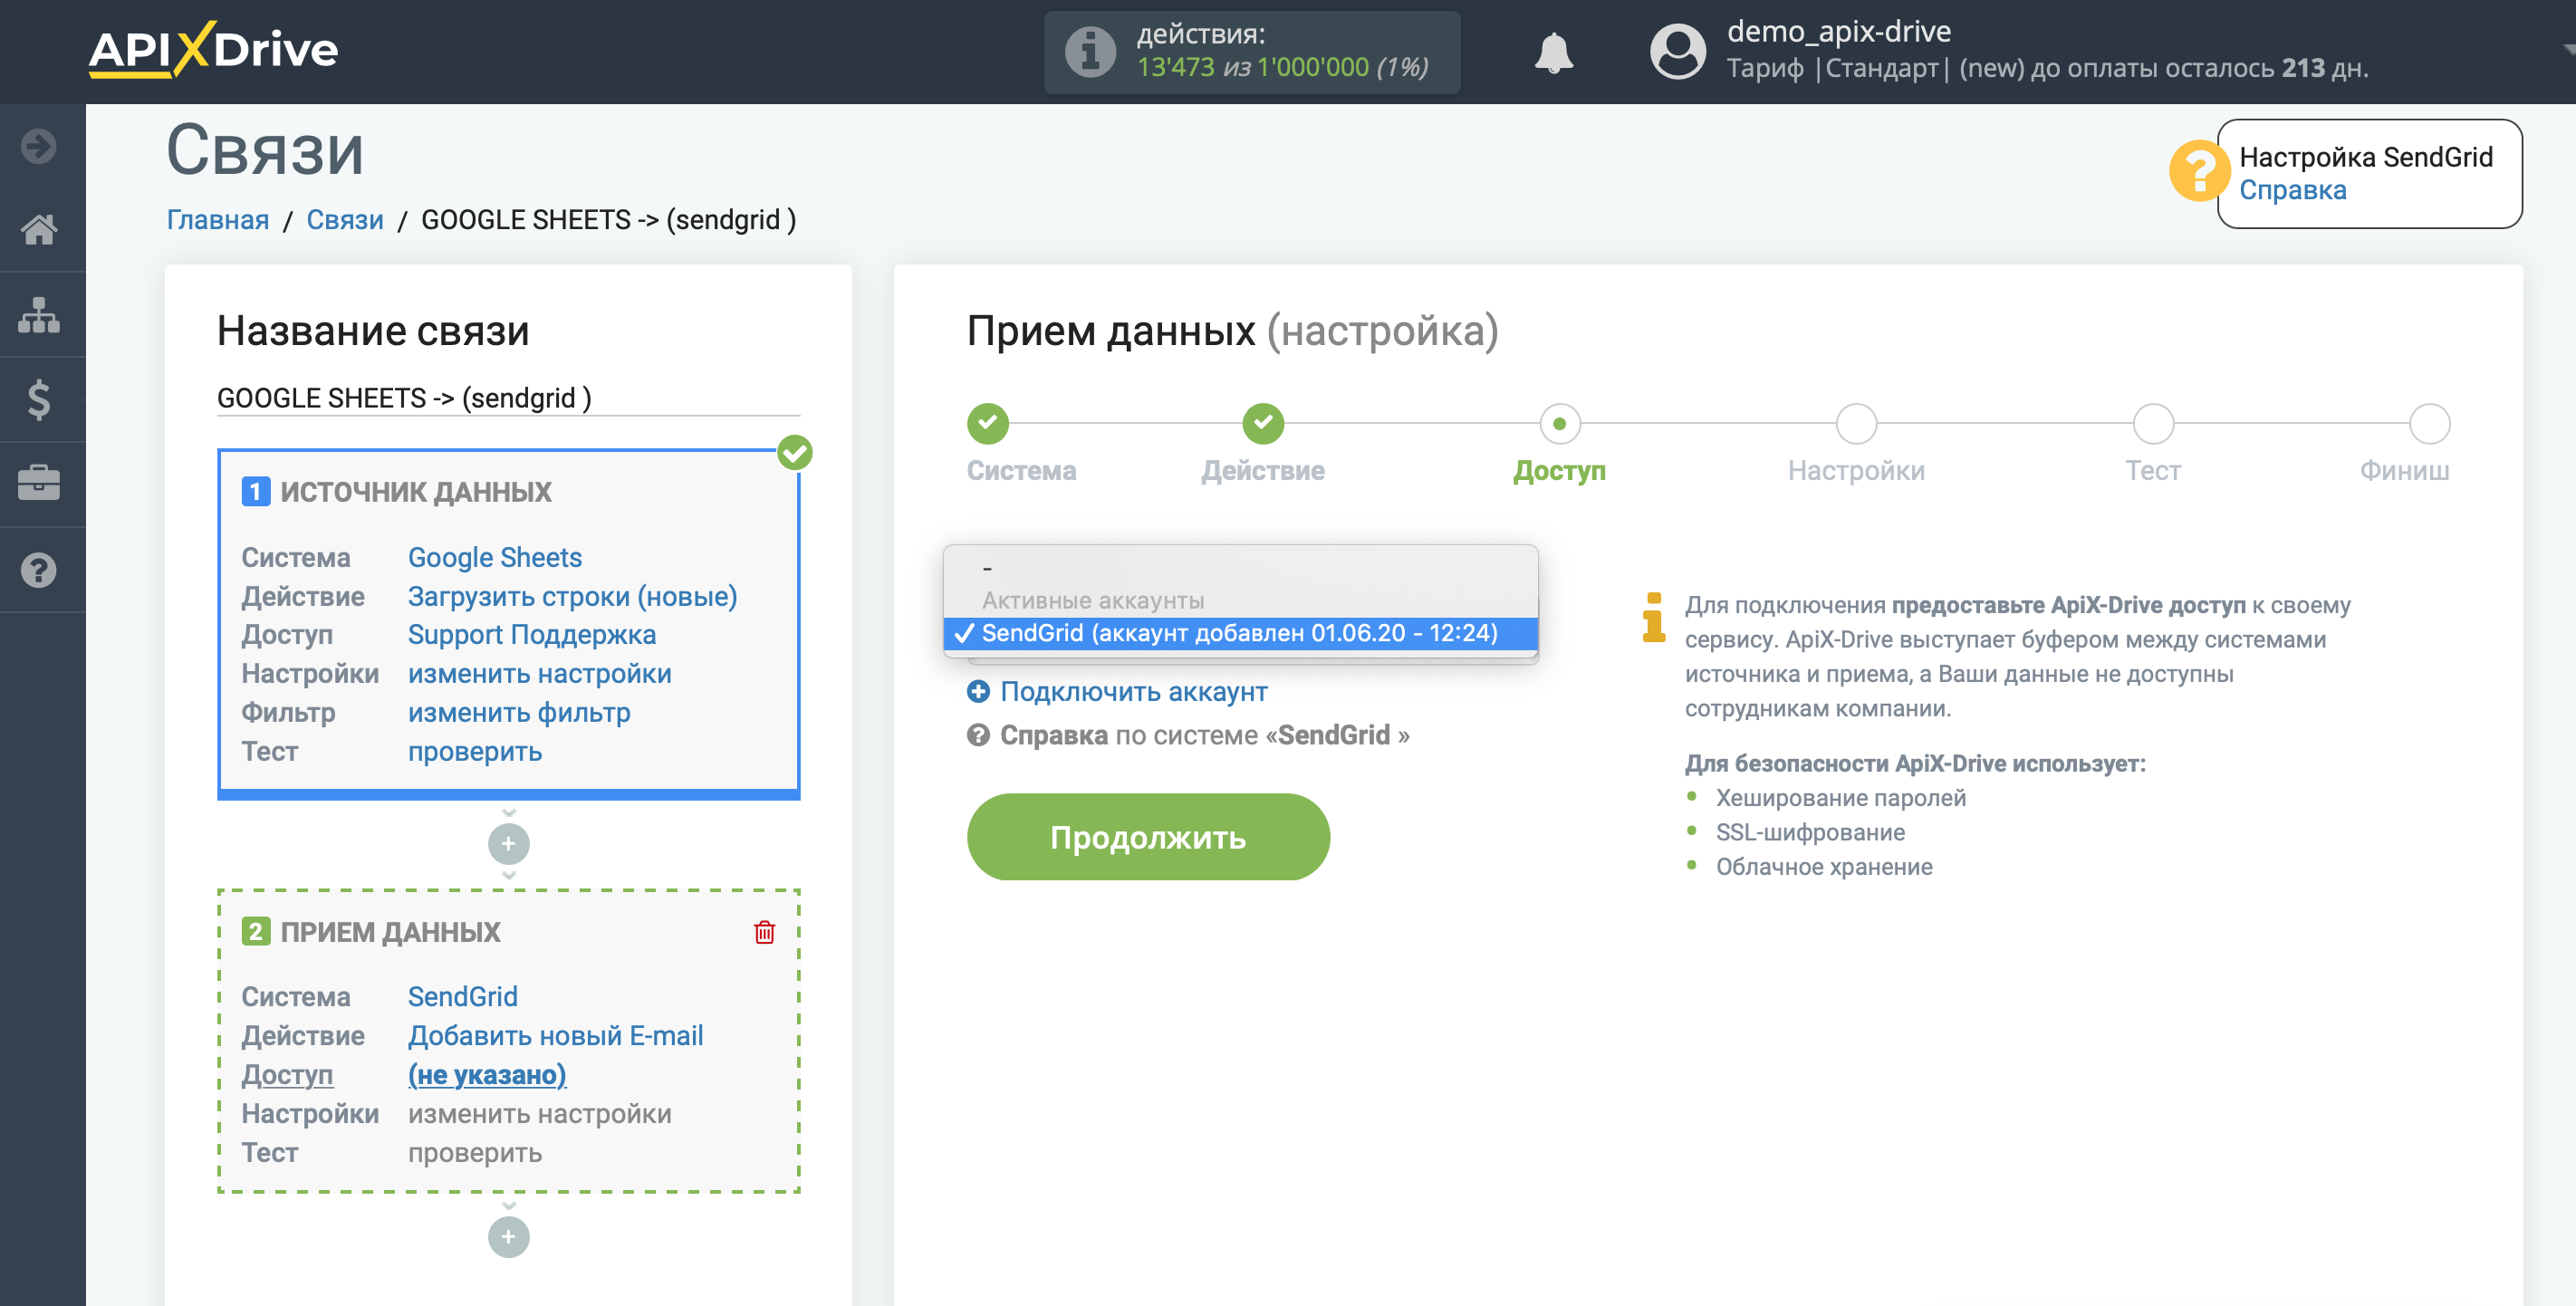2576x1306 pixels.
Task: Select the Тест step
Action: [x=2153, y=424]
